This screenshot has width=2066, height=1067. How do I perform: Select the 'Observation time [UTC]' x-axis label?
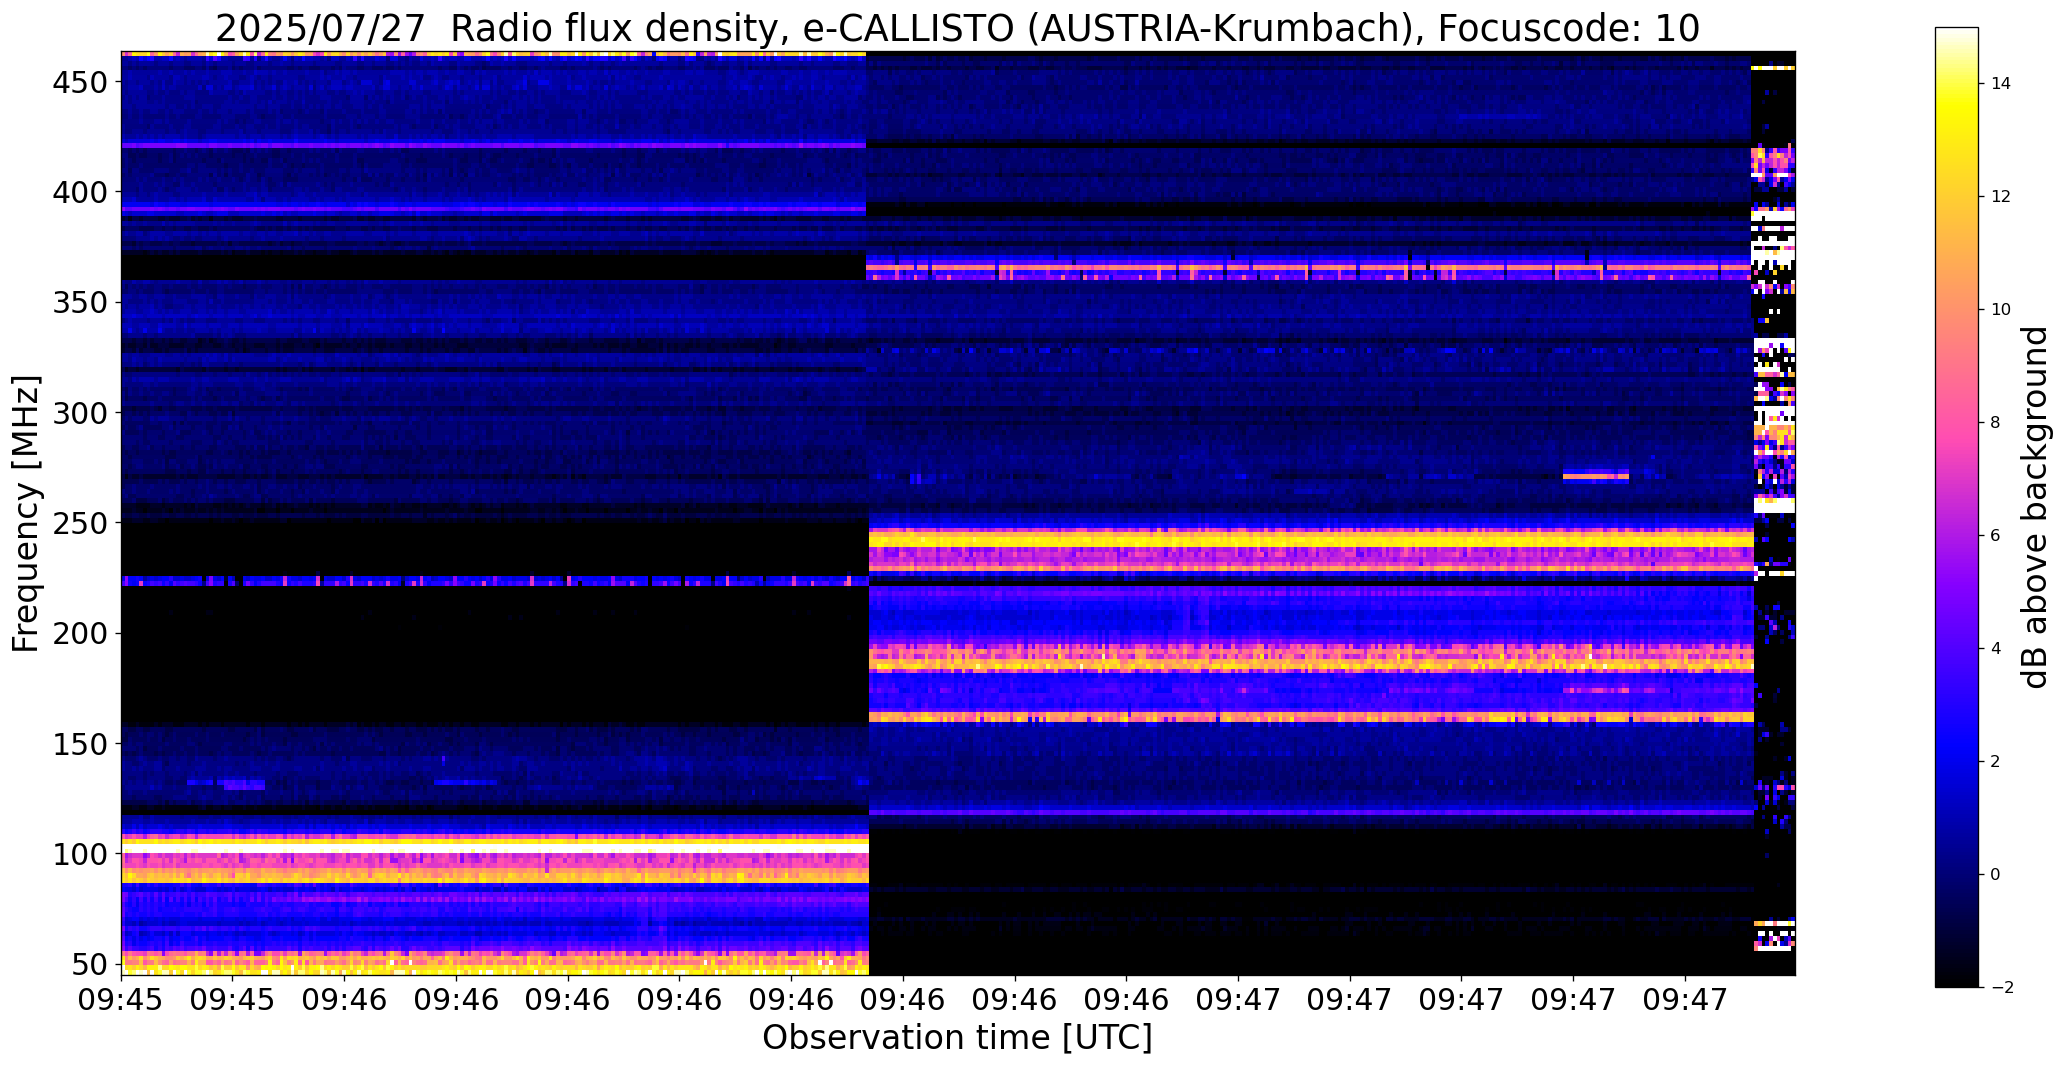click(957, 1037)
